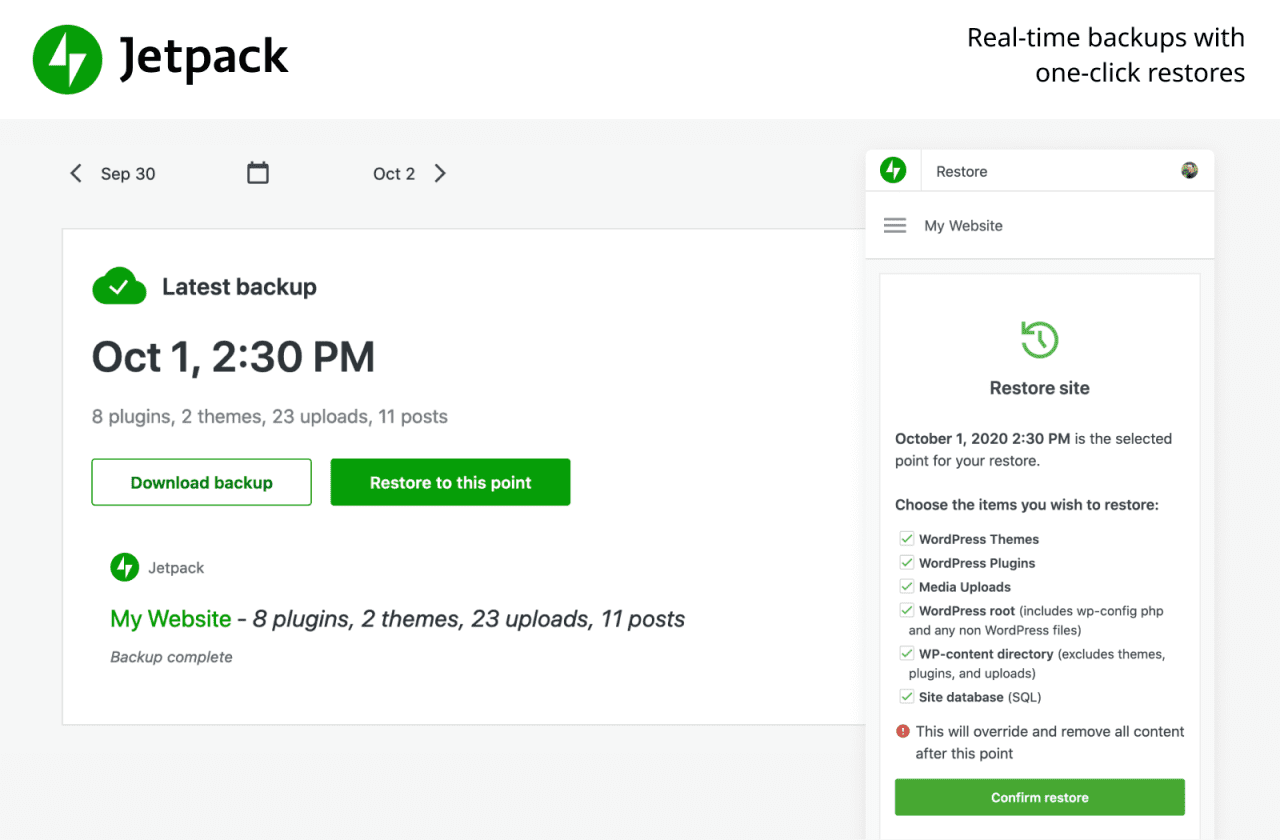The image size is (1280, 840).
Task: Click the Confirm restore button
Action: pyautogui.click(x=1039, y=797)
